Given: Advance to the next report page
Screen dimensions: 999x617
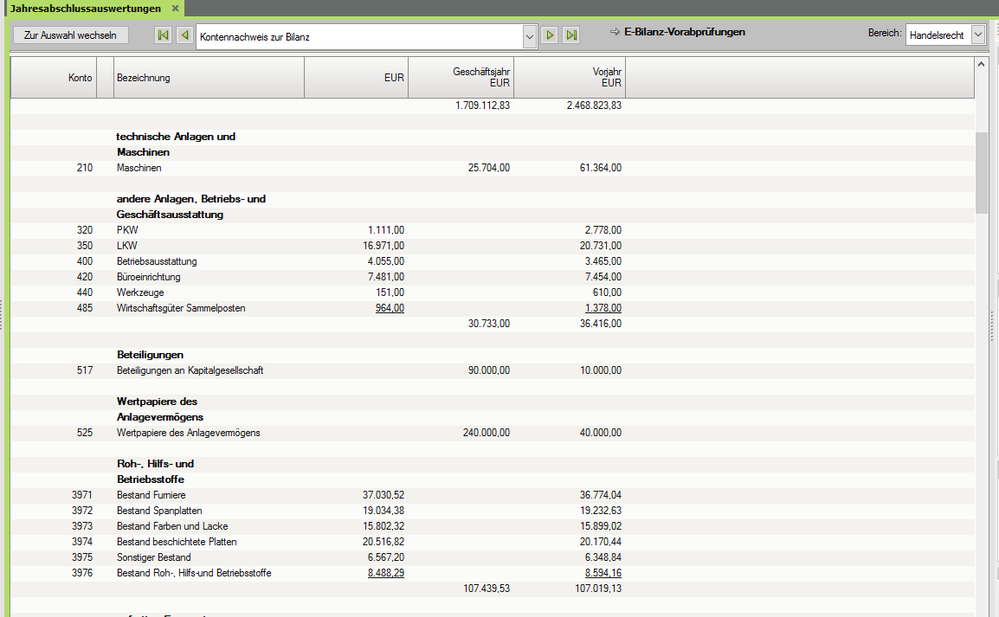Looking at the screenshot, I should coord(550,35).
